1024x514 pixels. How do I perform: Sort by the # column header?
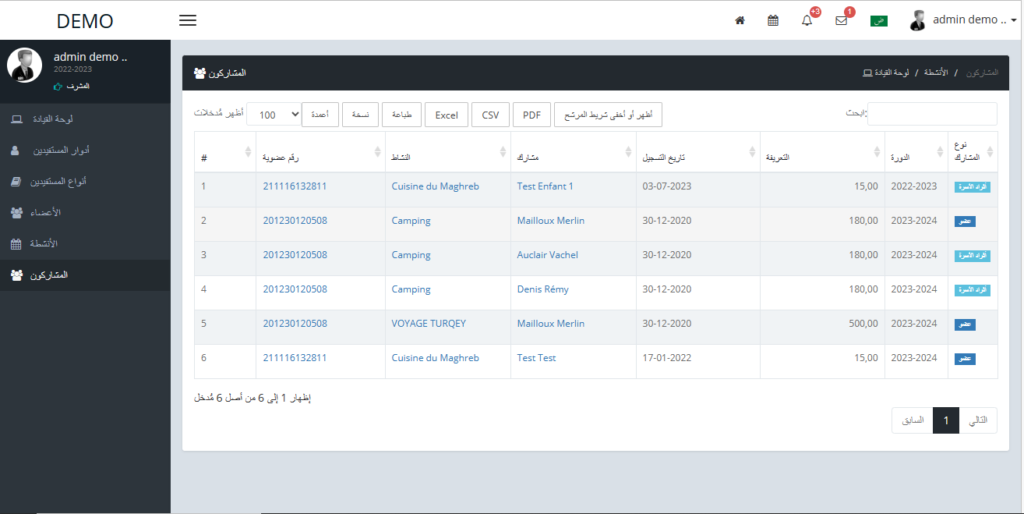(x=225, y=152)
